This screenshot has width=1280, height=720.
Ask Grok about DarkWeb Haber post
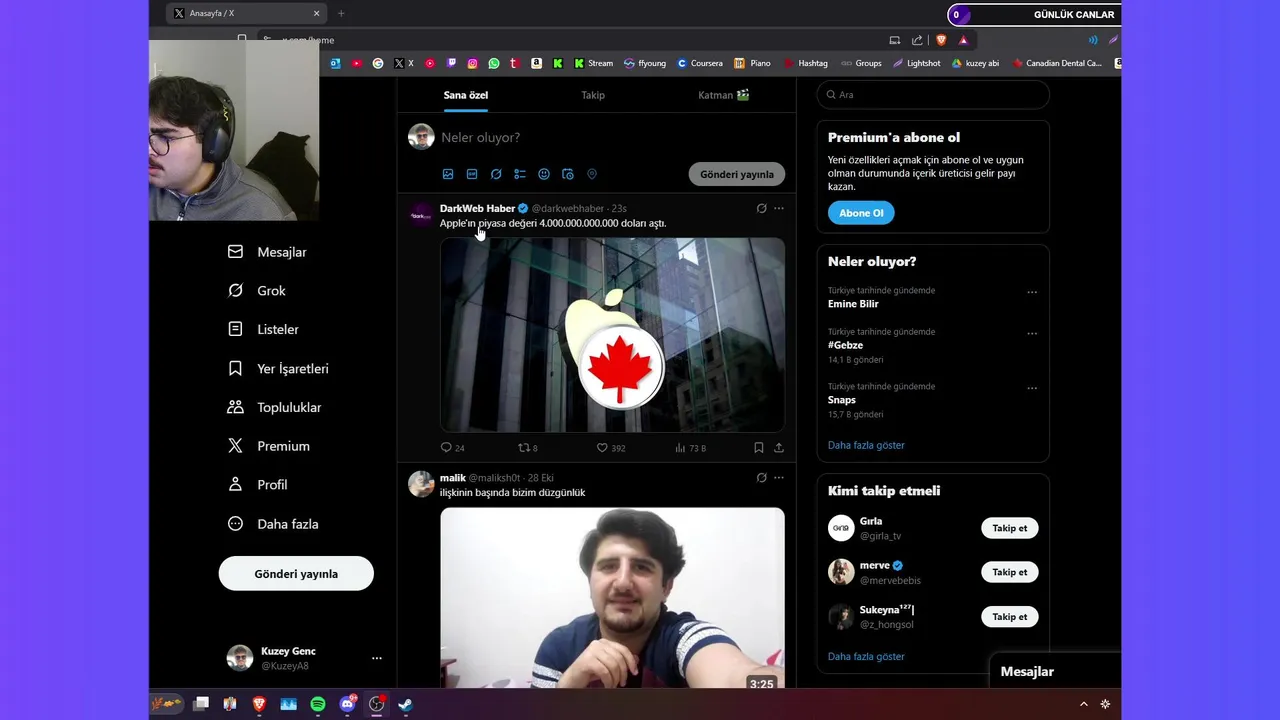761,209
